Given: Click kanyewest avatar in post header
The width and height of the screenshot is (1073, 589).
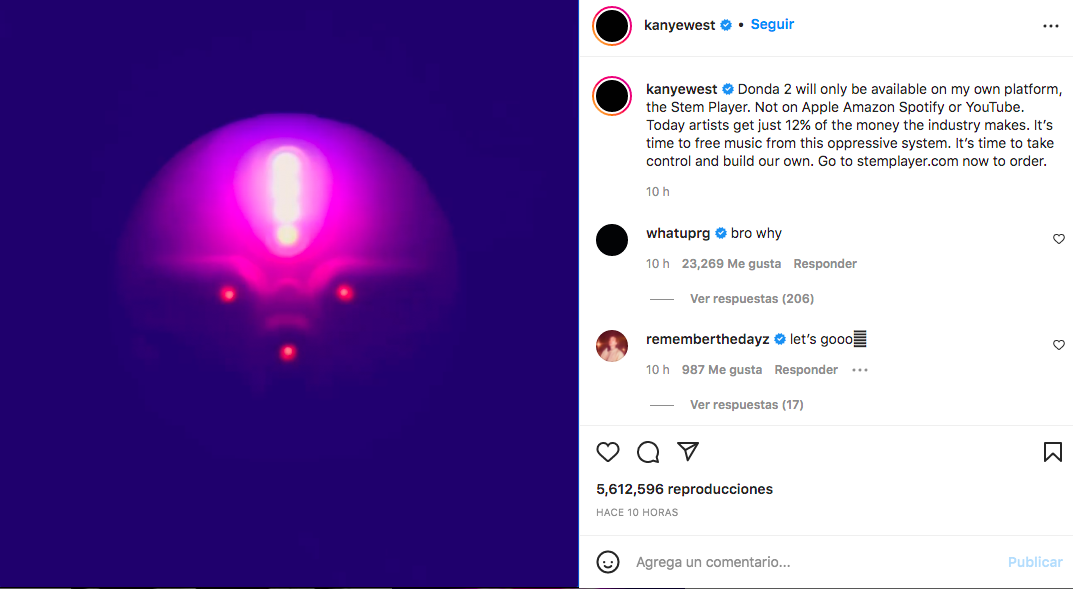Looking at the screenshot, I should [x=612, y=26].
